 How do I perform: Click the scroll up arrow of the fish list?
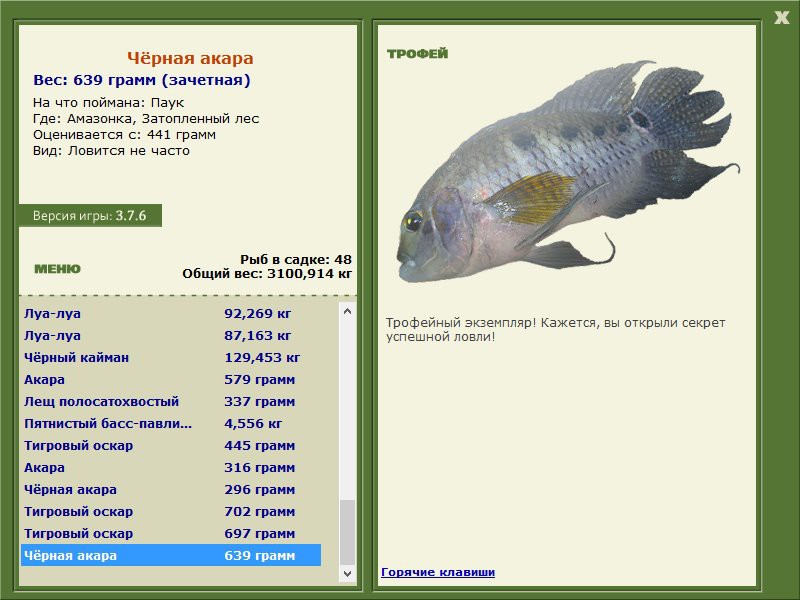347,311
